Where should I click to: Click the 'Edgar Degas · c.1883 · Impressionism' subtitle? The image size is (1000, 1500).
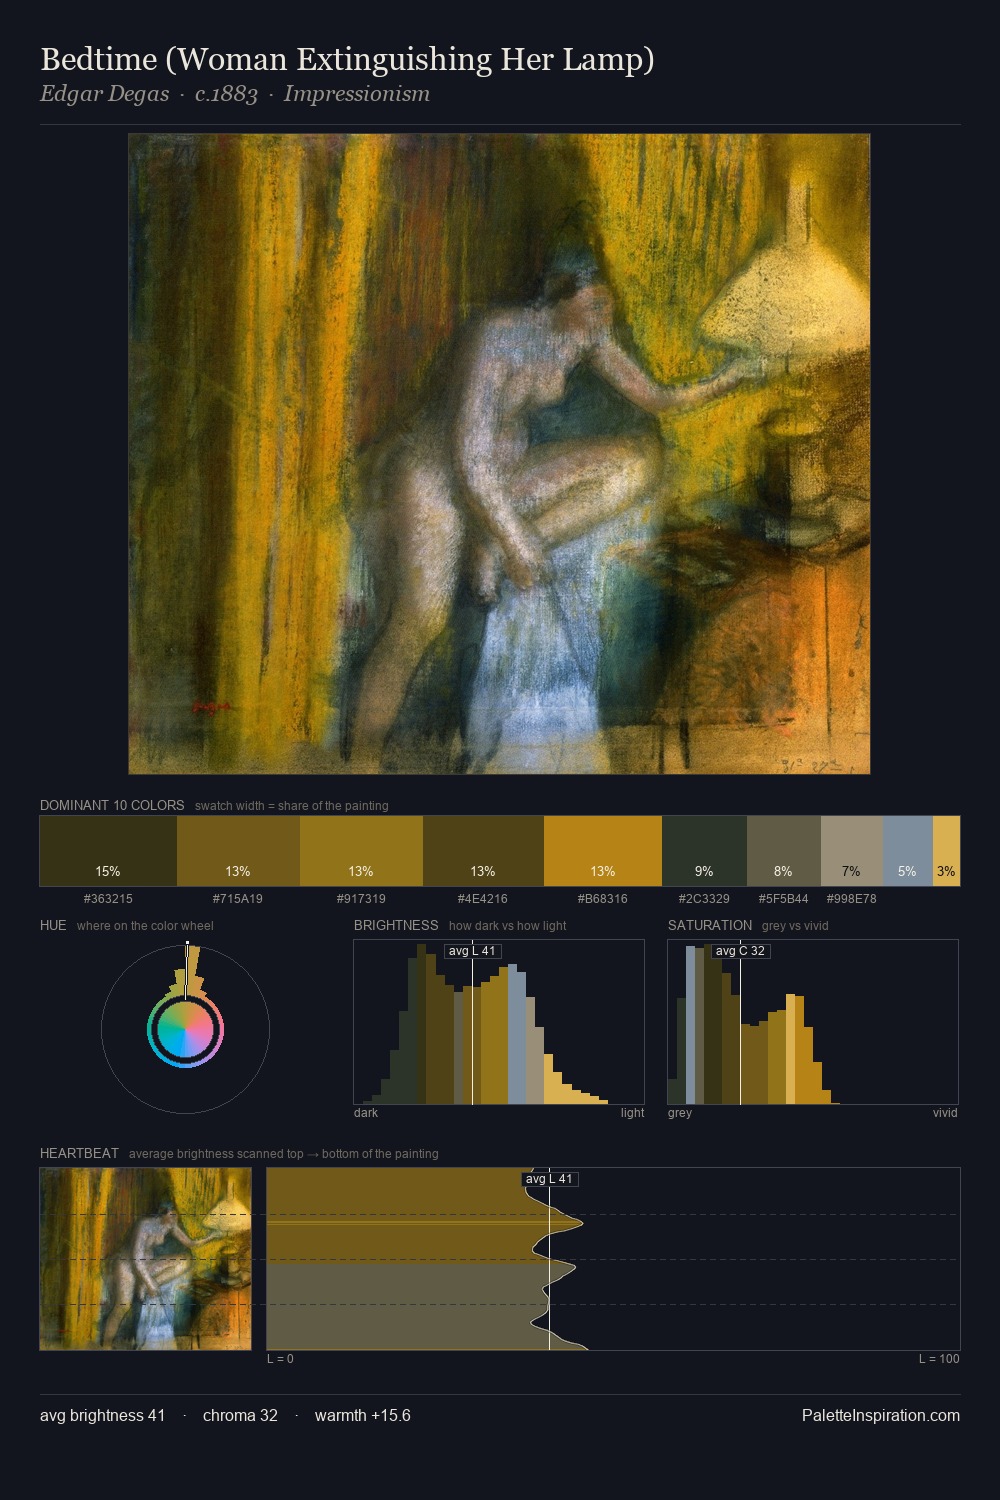(235, 94)
